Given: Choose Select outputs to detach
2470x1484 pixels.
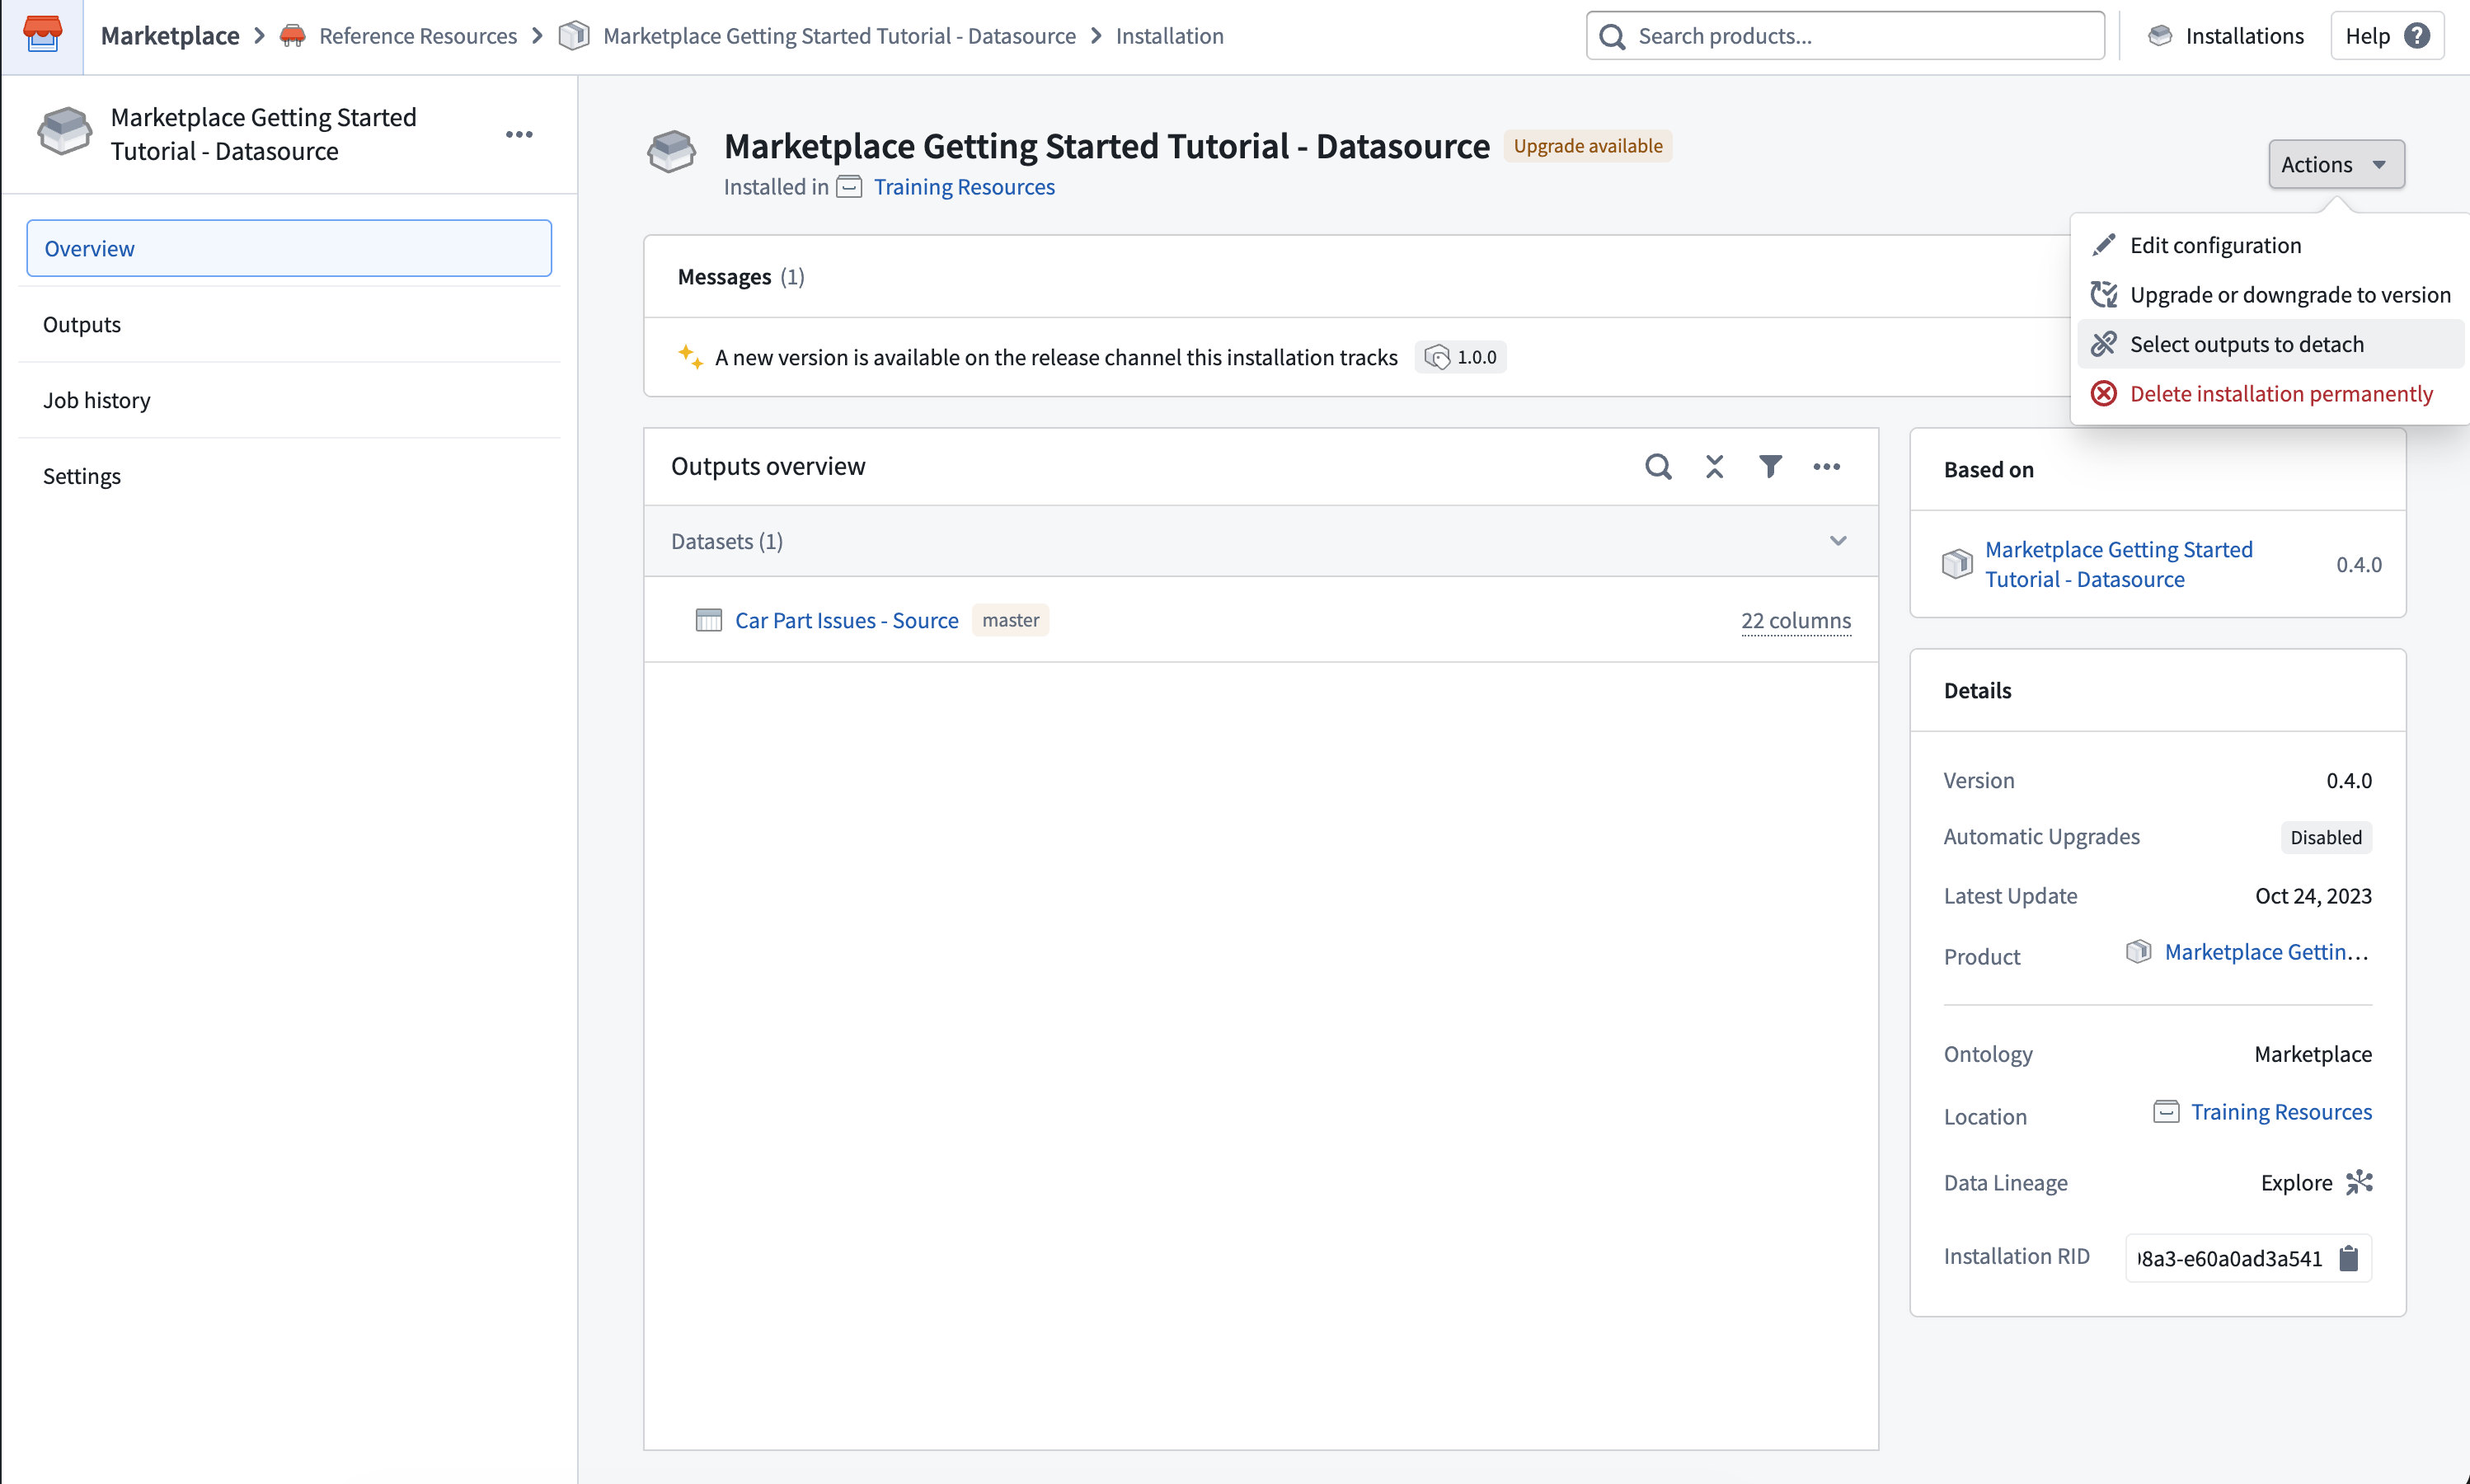Looking at the screenshot, I should tap(2268, 344).
